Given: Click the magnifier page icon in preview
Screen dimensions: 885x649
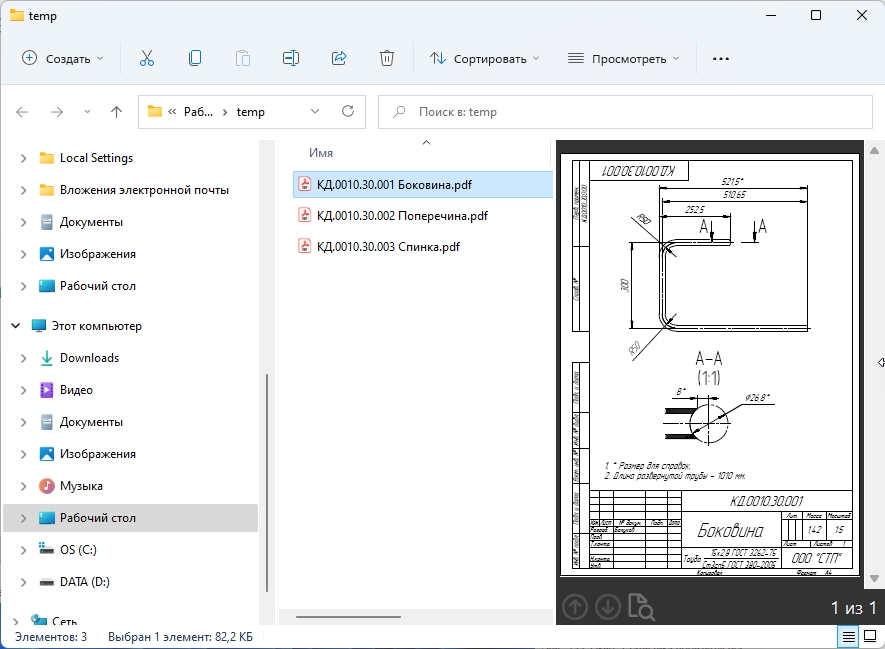Looking at the screenshot, I should tap(641, 607).
